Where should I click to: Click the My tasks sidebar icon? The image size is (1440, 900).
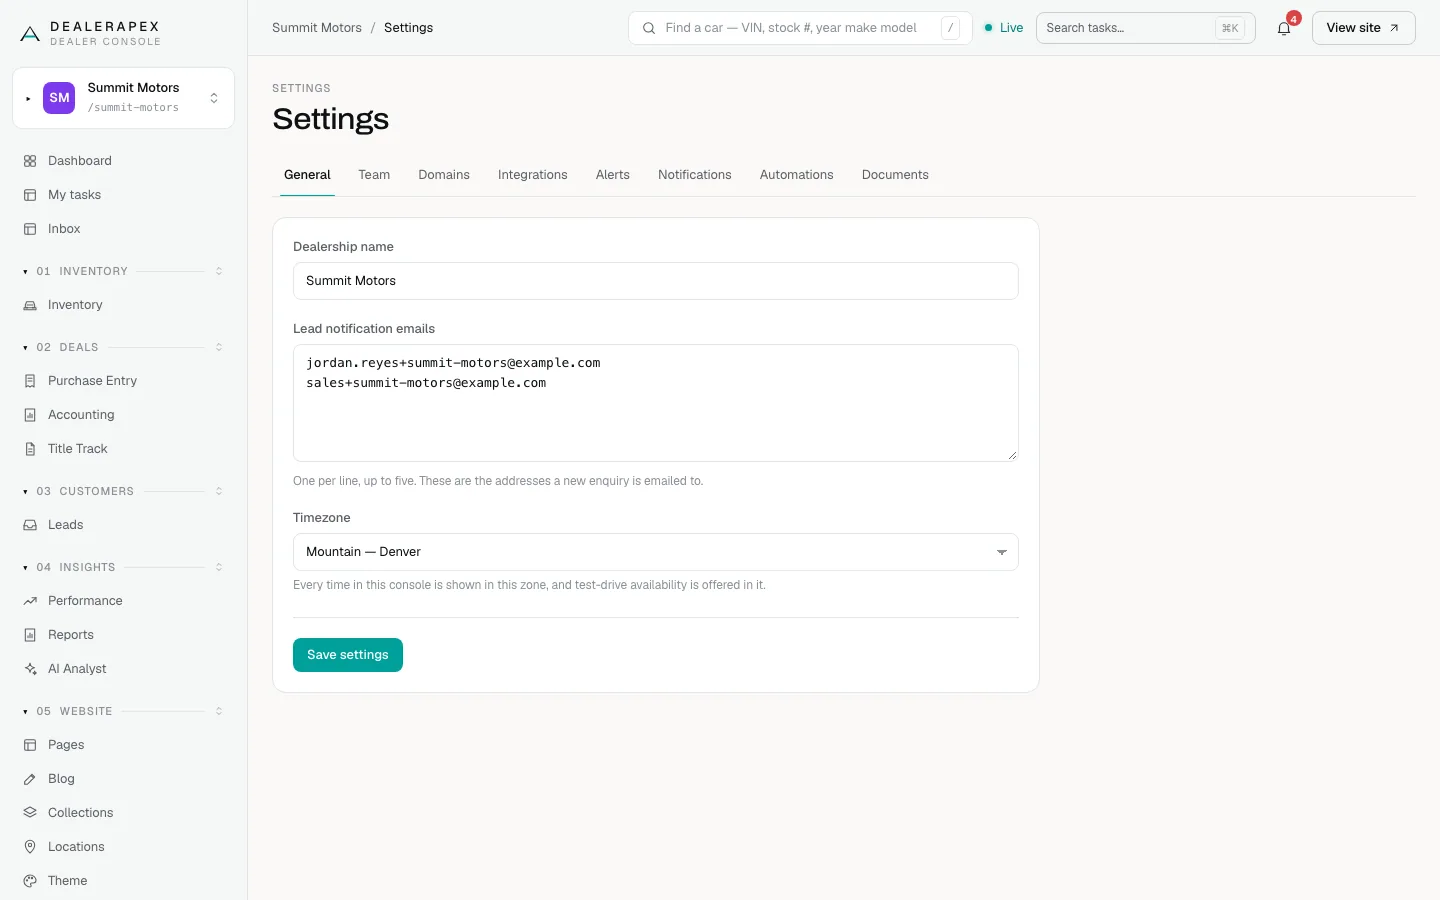[30, 195]
